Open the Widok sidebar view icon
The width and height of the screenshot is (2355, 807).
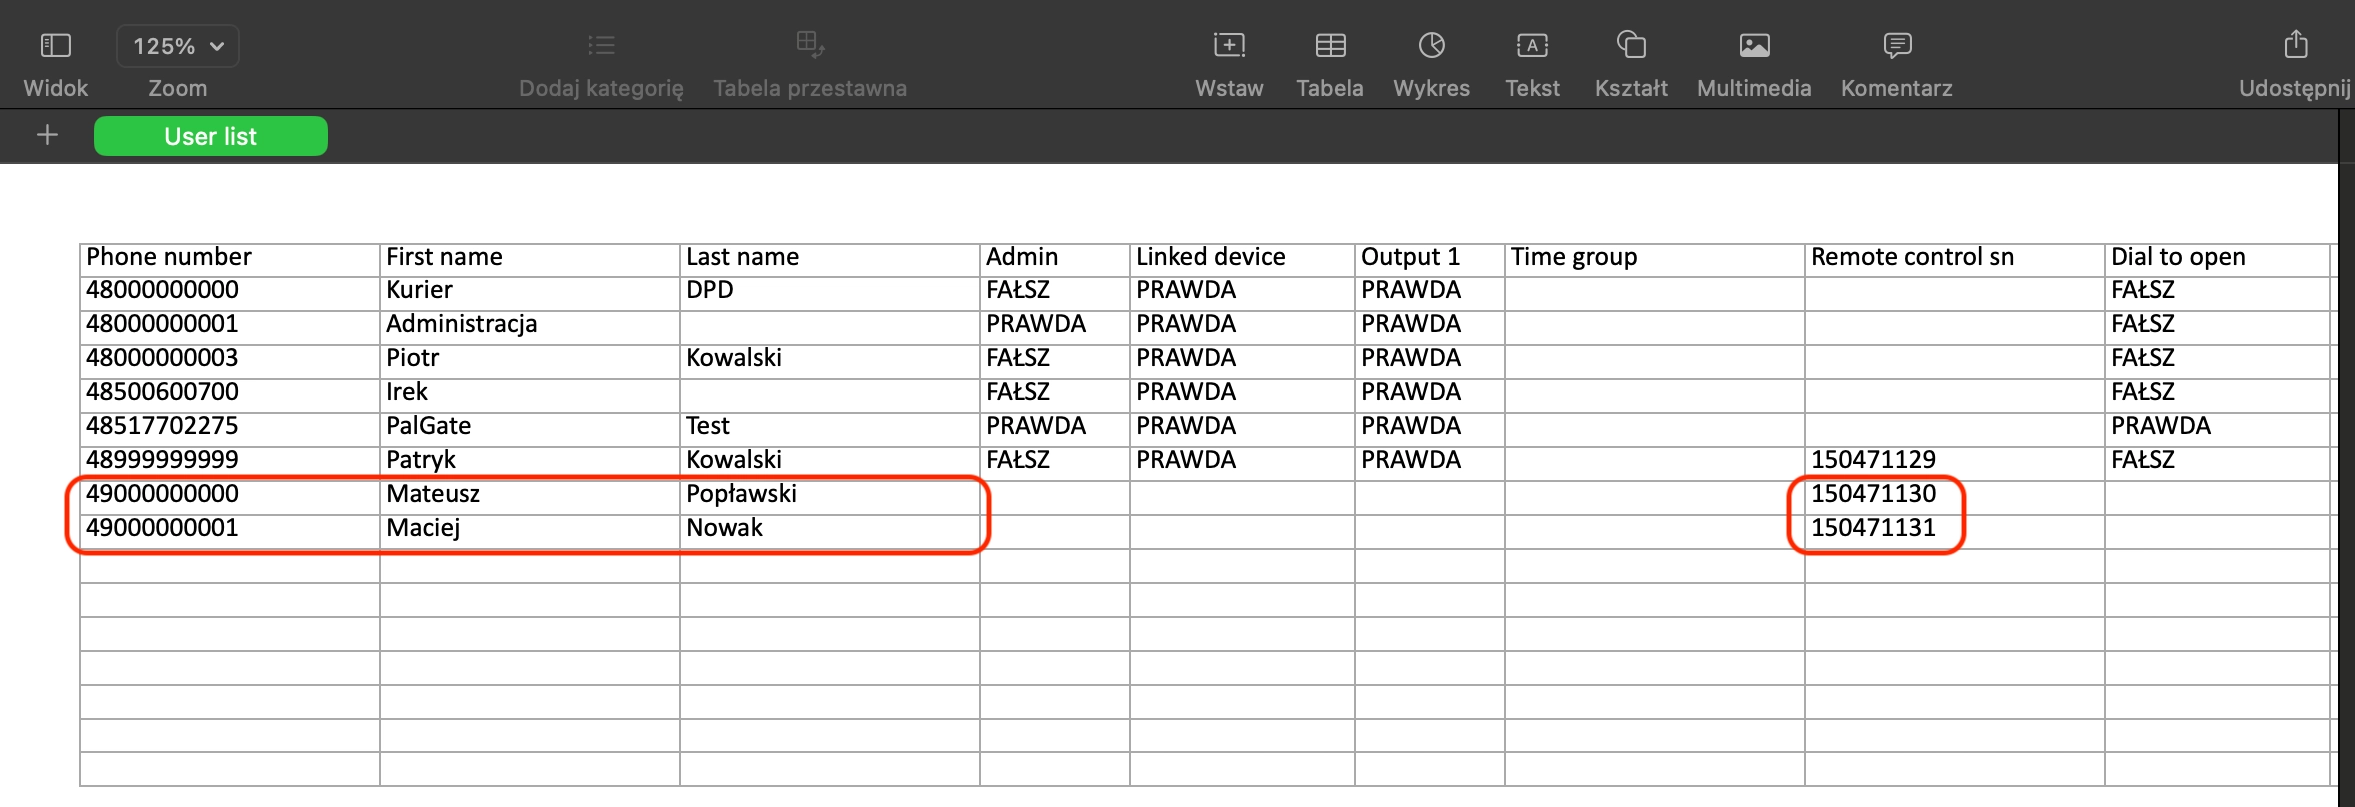(x=55, y=46)
